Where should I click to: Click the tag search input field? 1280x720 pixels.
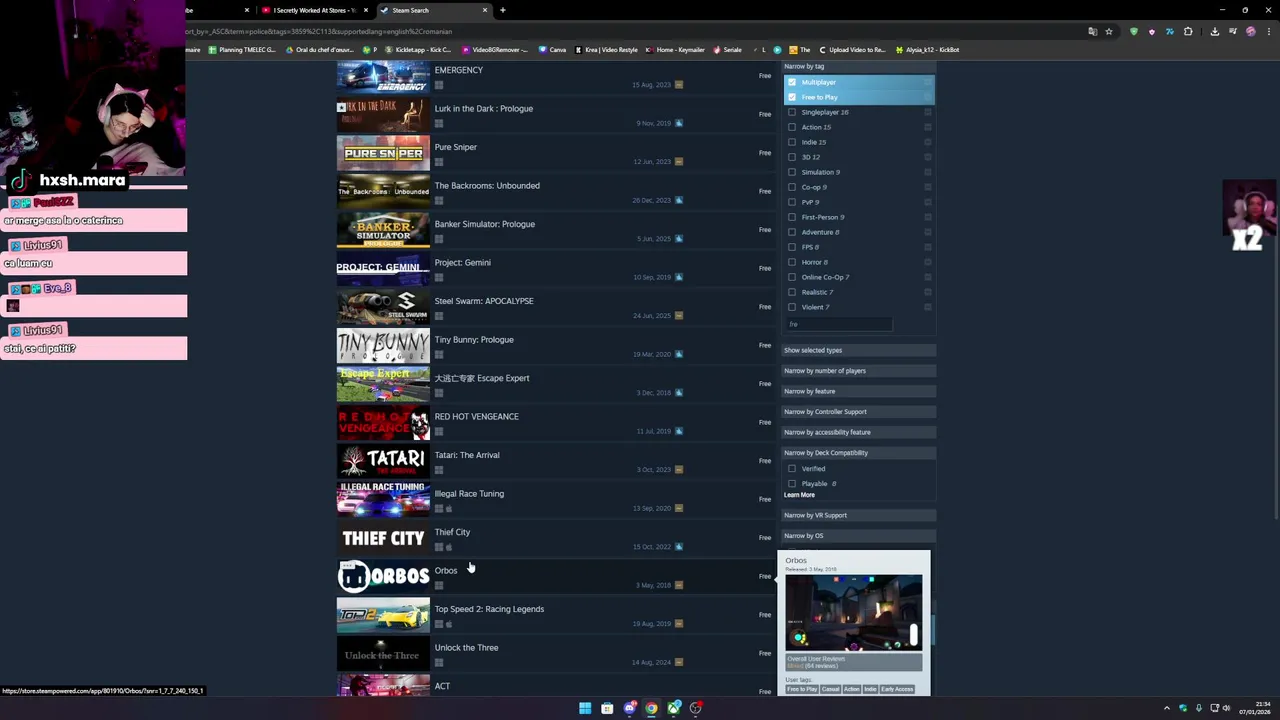[x=838, y=324]
